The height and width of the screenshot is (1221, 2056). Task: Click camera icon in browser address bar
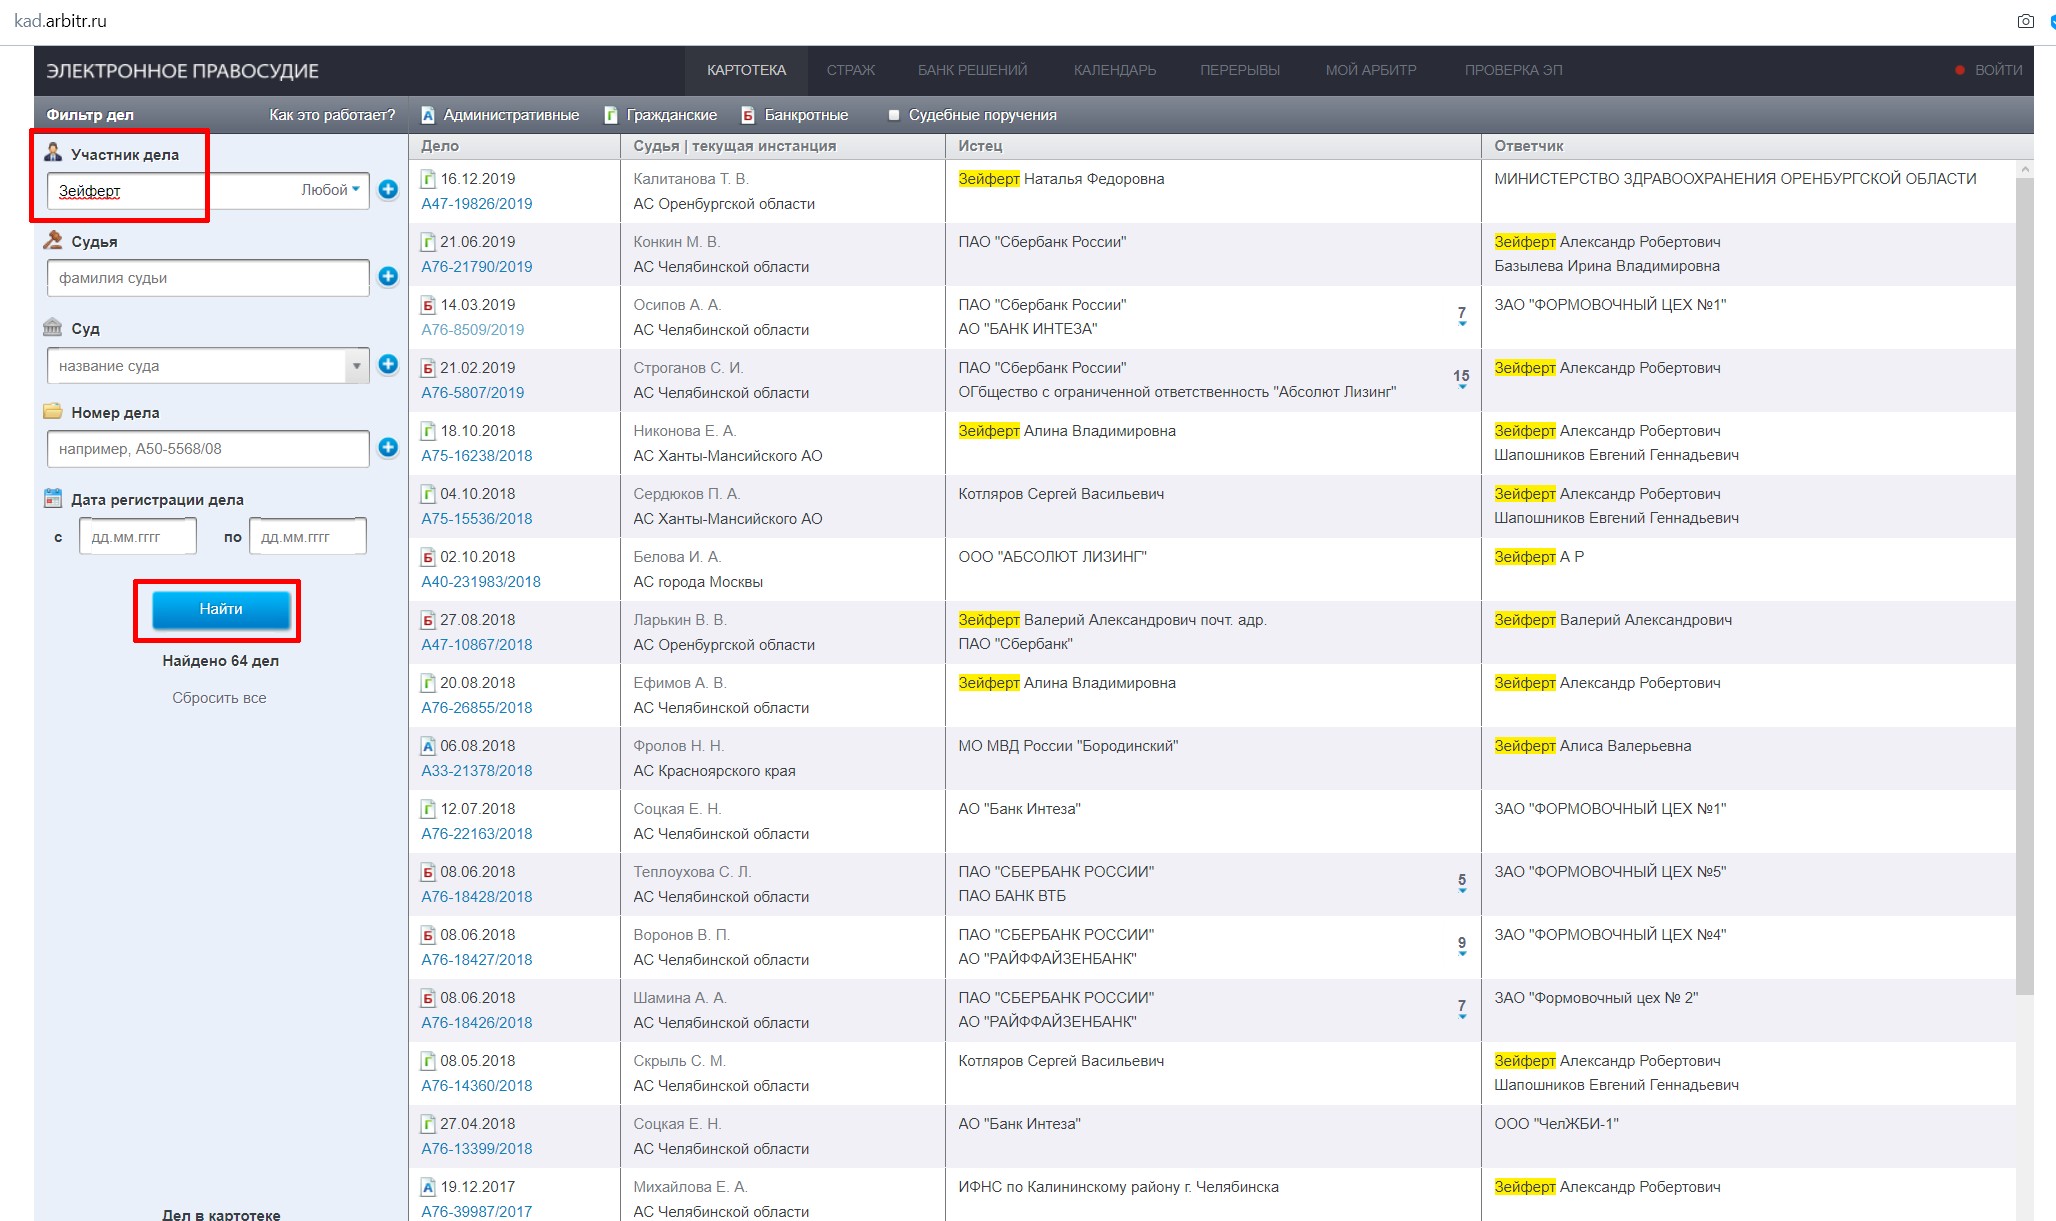point(2025,21)
